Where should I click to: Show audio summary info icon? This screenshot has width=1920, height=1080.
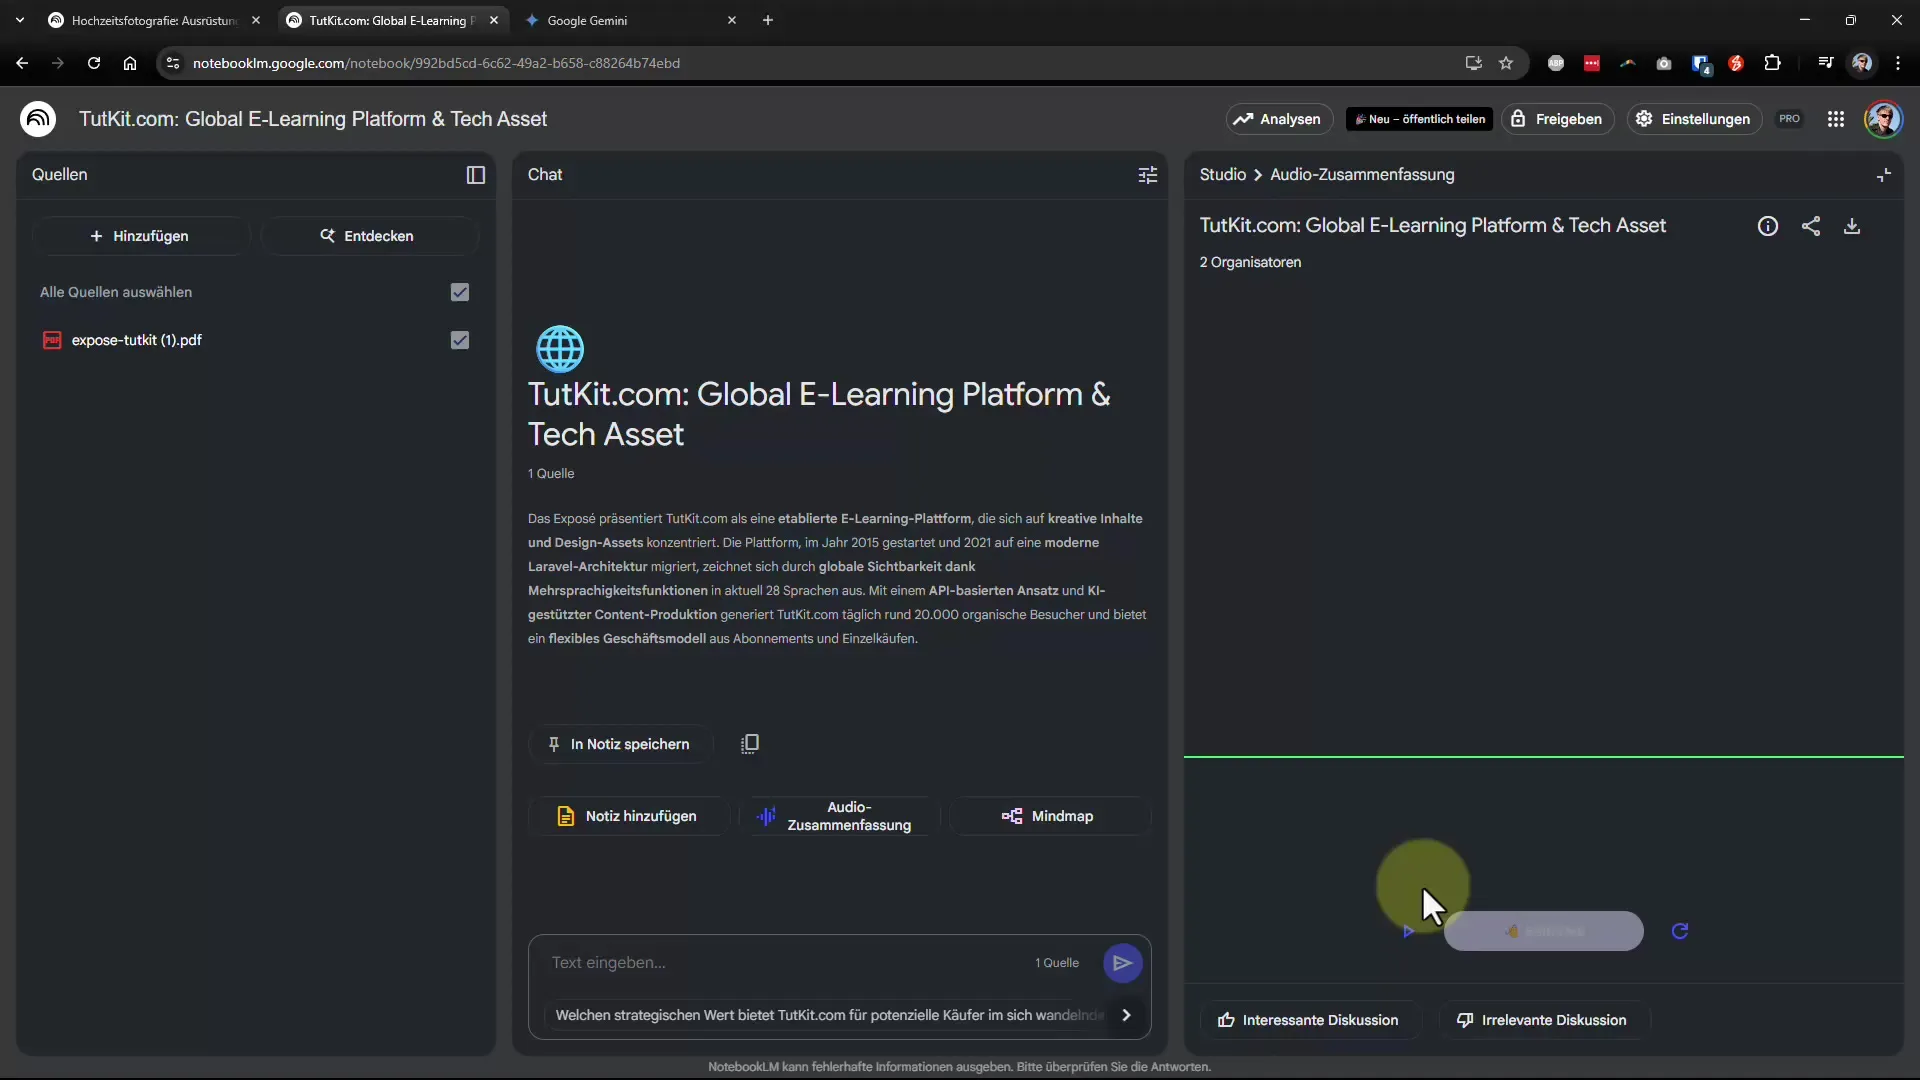1768,226
